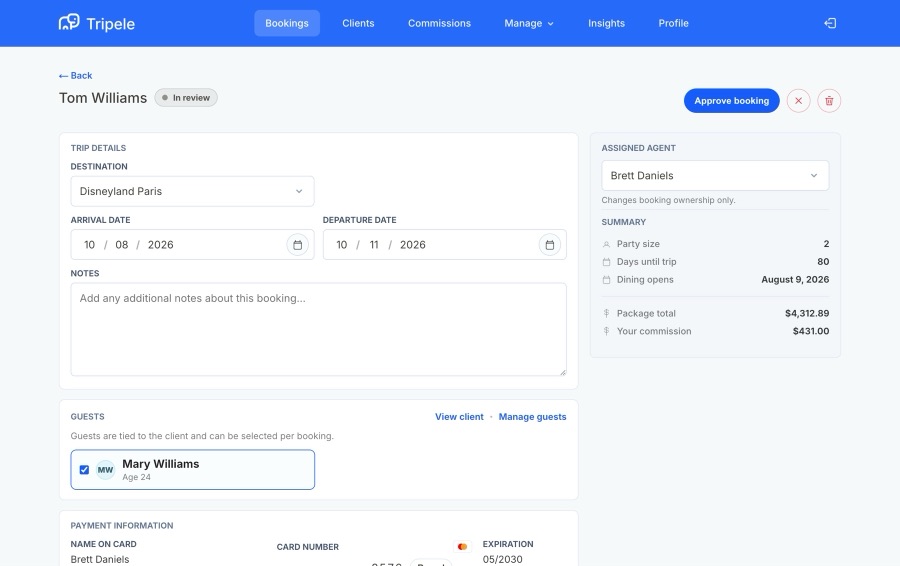Click the Tripele elephant logo icon
900x566 pixels.
tap(69, 22)
